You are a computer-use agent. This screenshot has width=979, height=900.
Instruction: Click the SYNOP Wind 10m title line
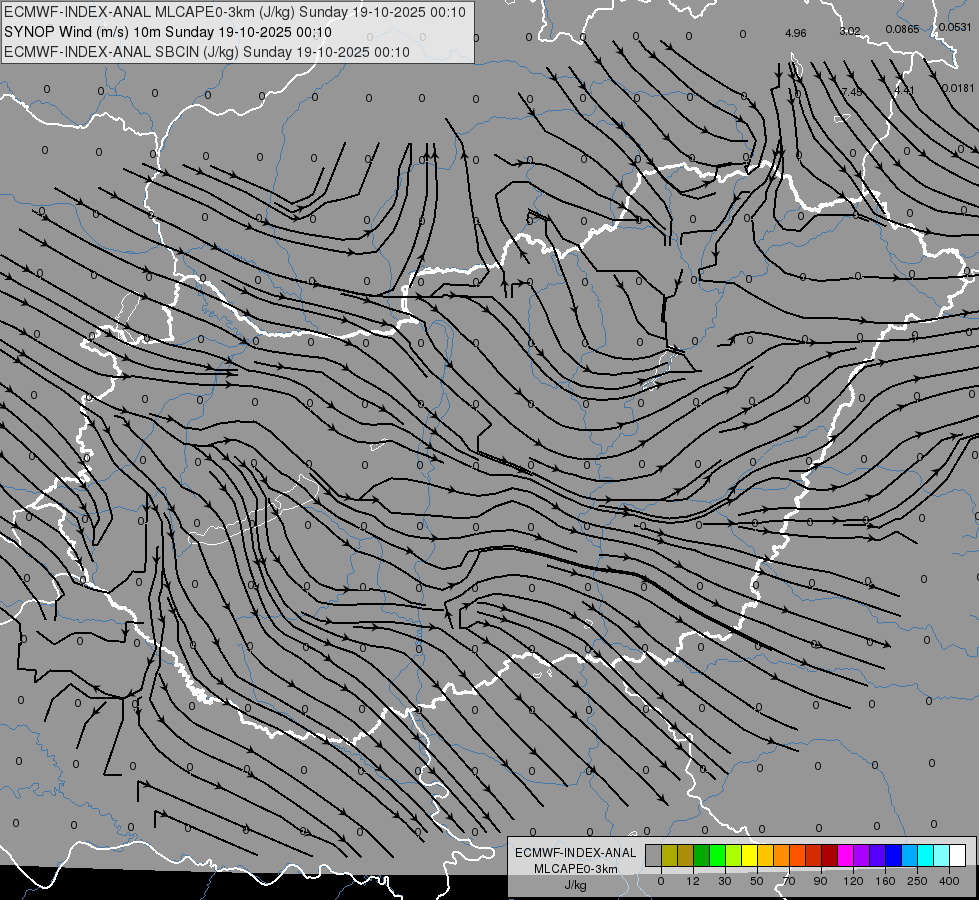(167, 32)
